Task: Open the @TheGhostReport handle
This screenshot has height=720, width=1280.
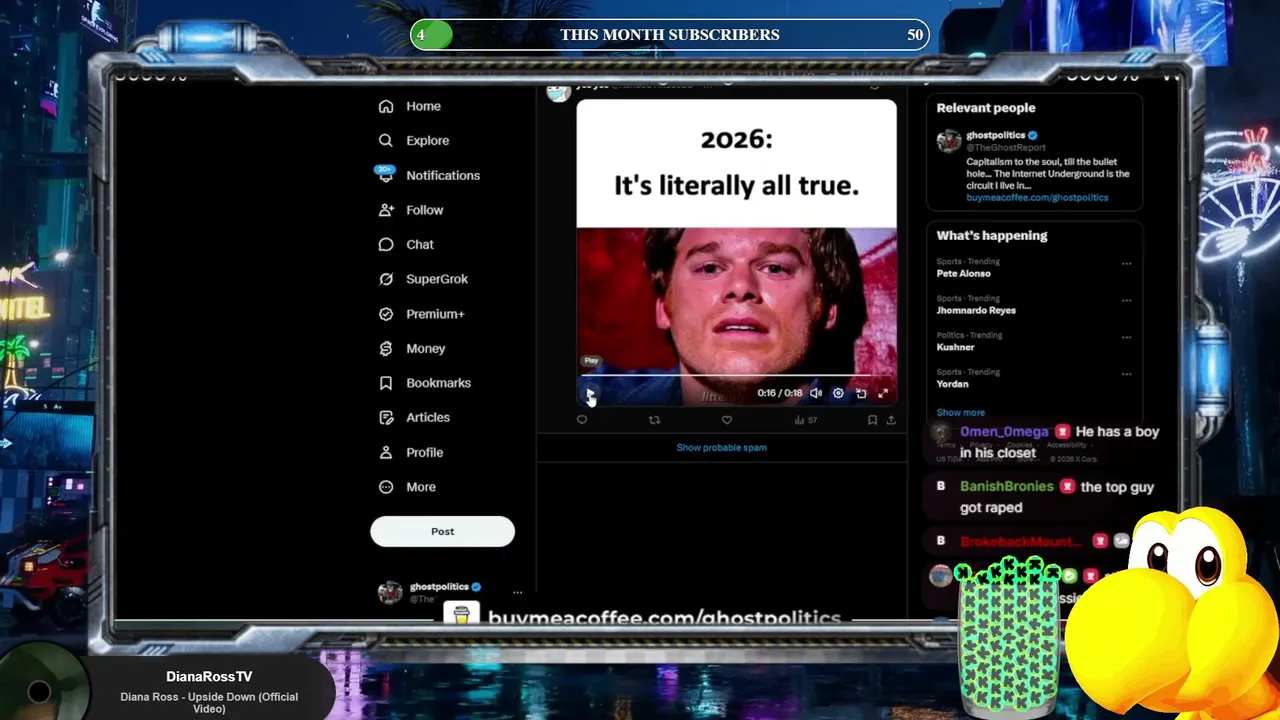Action: tap(1006, 148)
